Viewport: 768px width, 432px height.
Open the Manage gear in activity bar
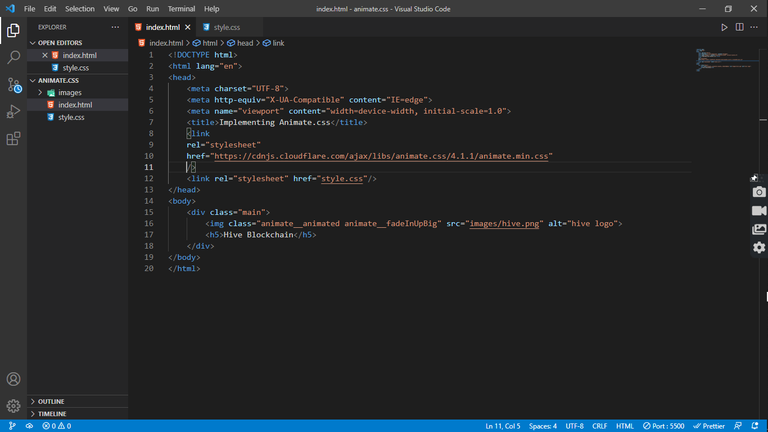coord(13,406)
